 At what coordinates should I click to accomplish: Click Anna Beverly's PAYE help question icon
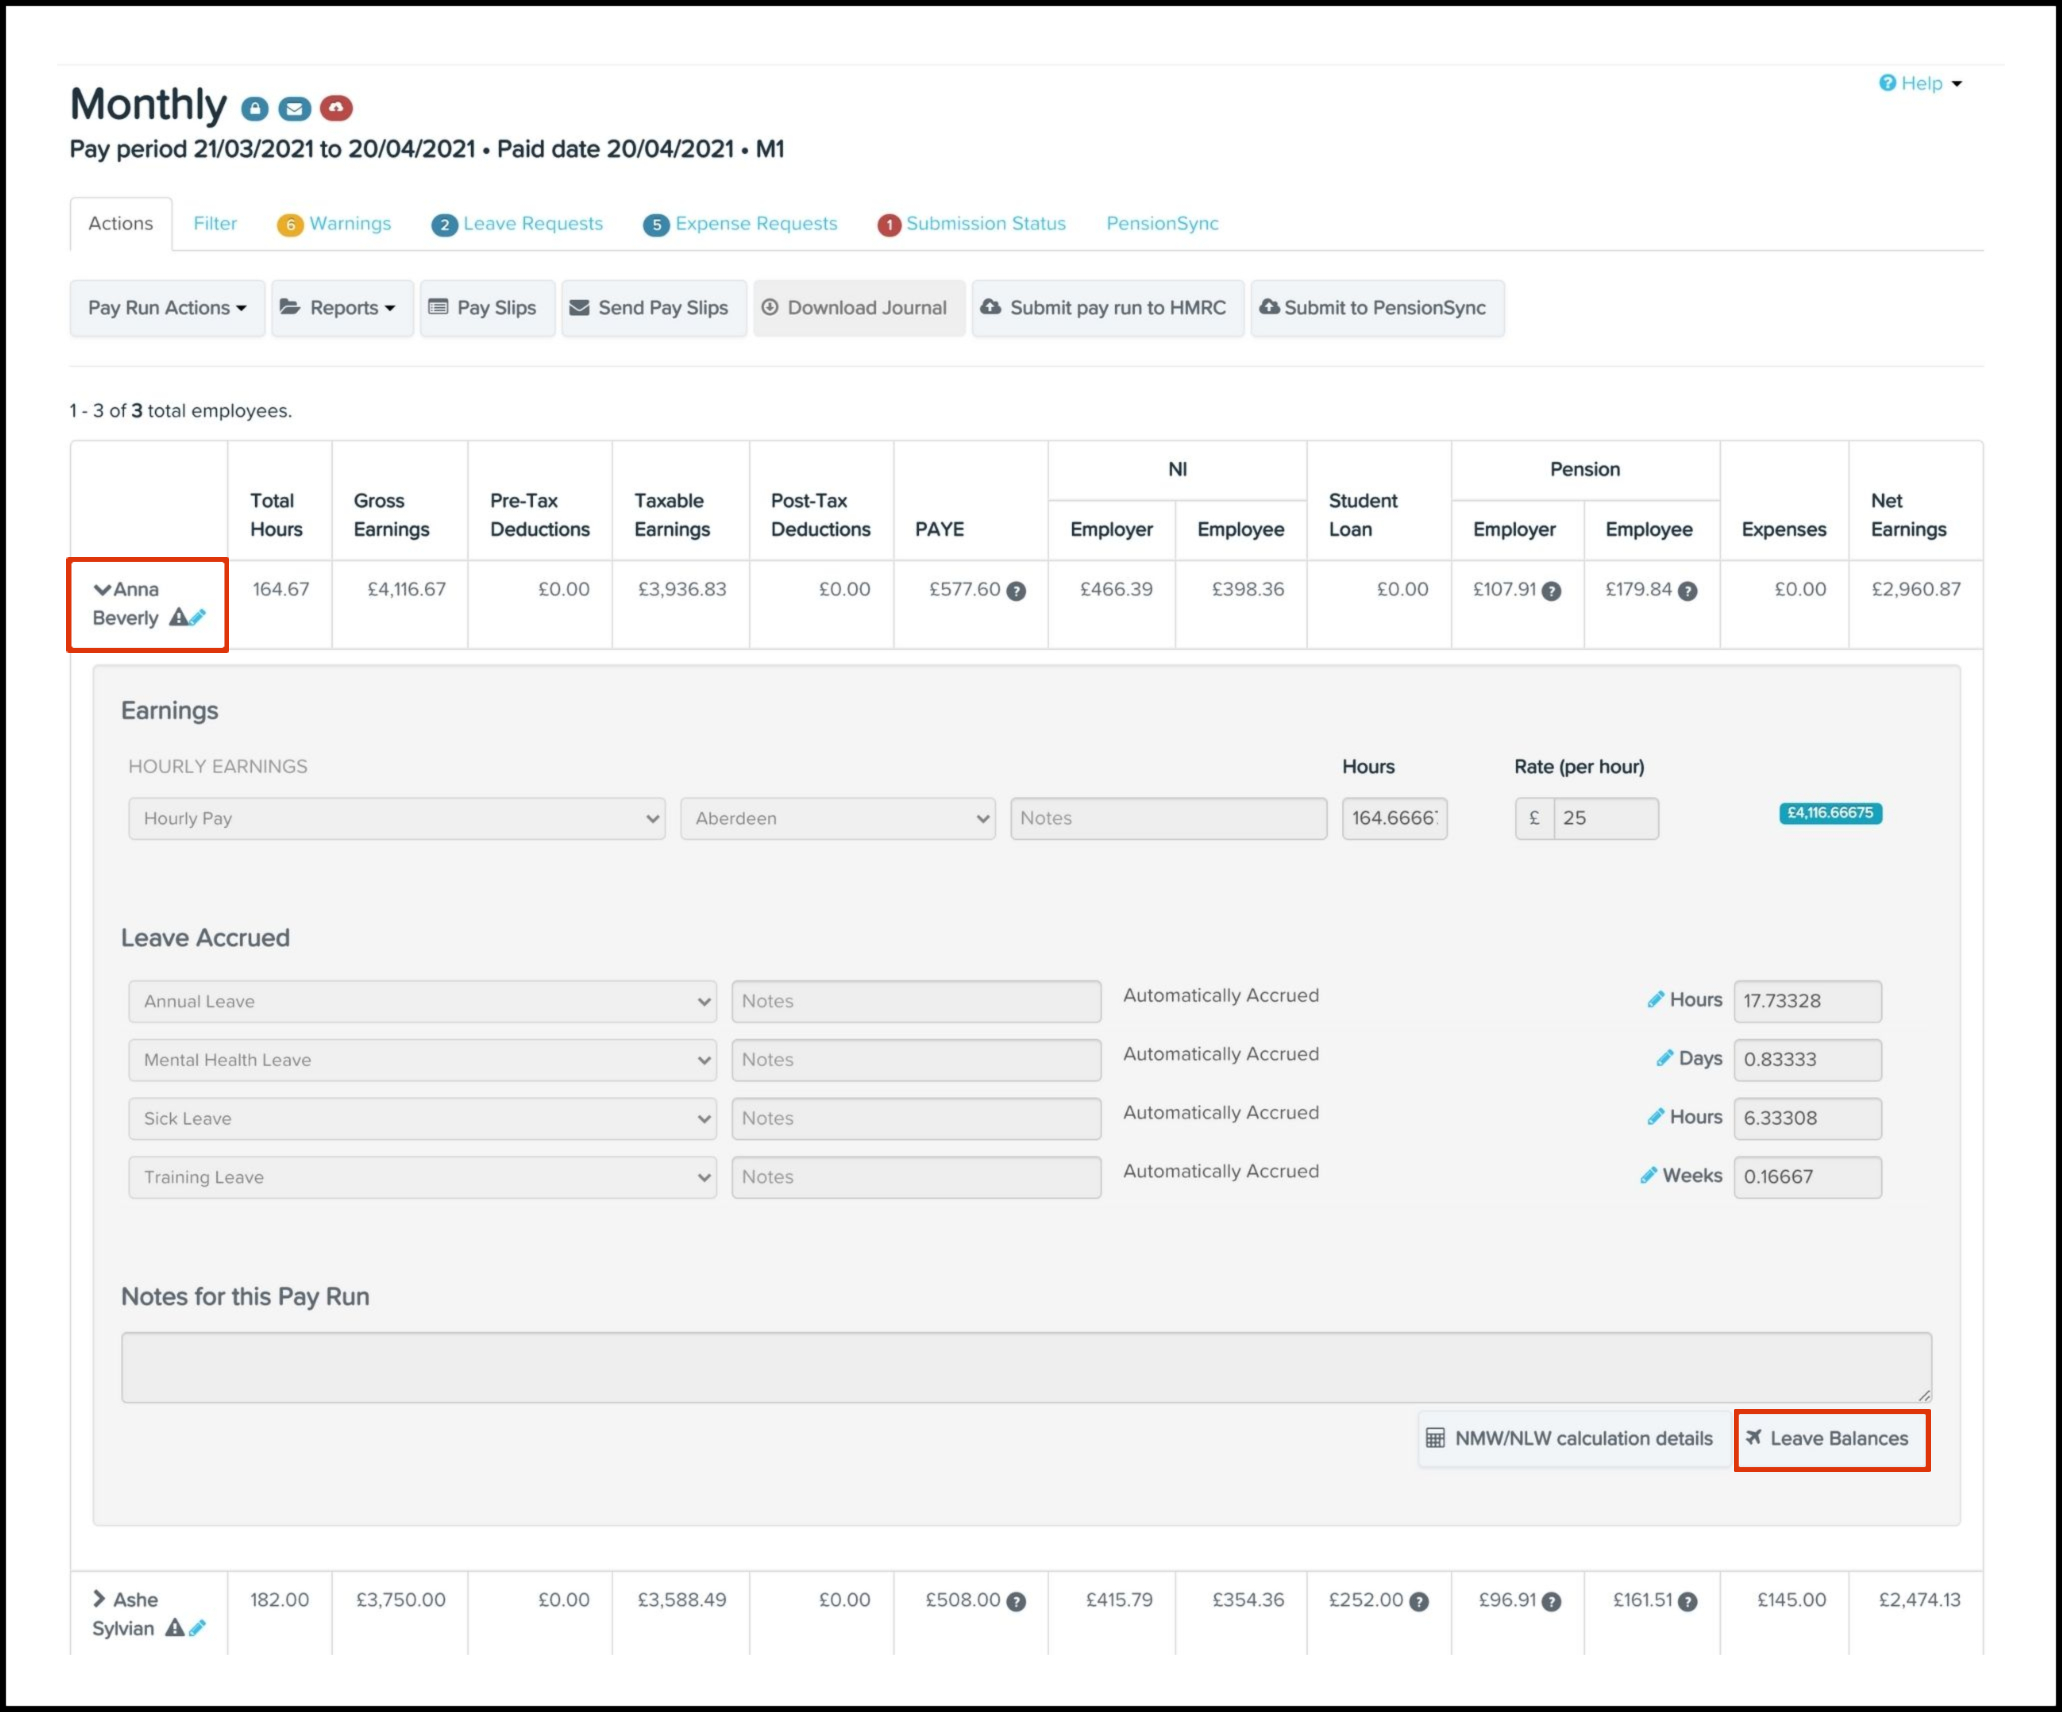click(1016, 591)
